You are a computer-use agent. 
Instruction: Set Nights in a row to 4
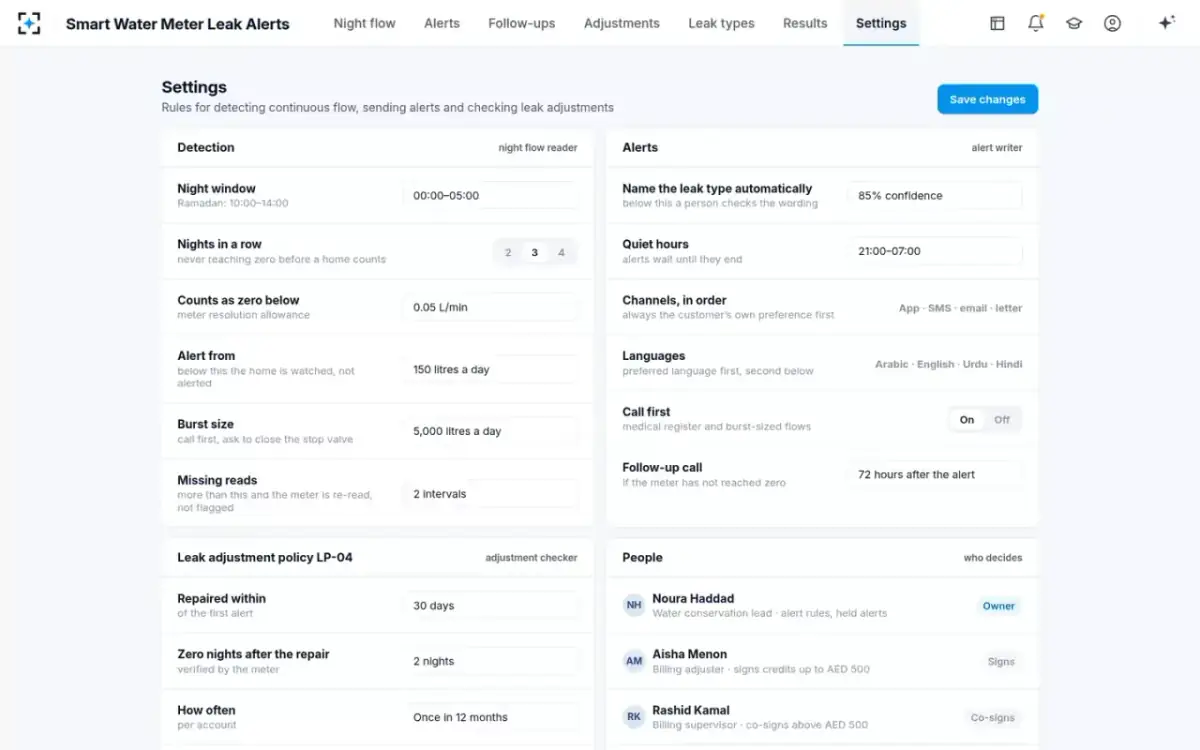[x=561, y=253]
